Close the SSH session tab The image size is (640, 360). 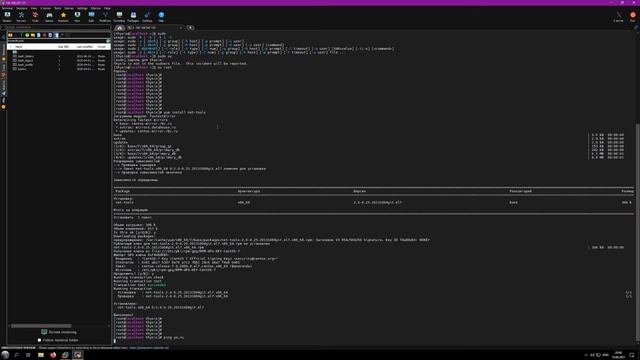[x=181, y=28]
